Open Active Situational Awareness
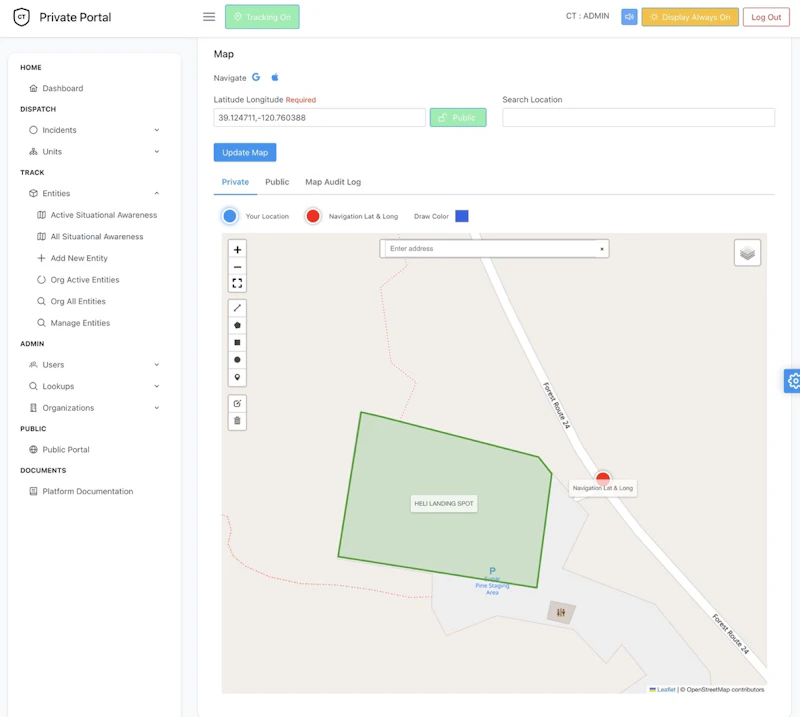 (104, 215)
